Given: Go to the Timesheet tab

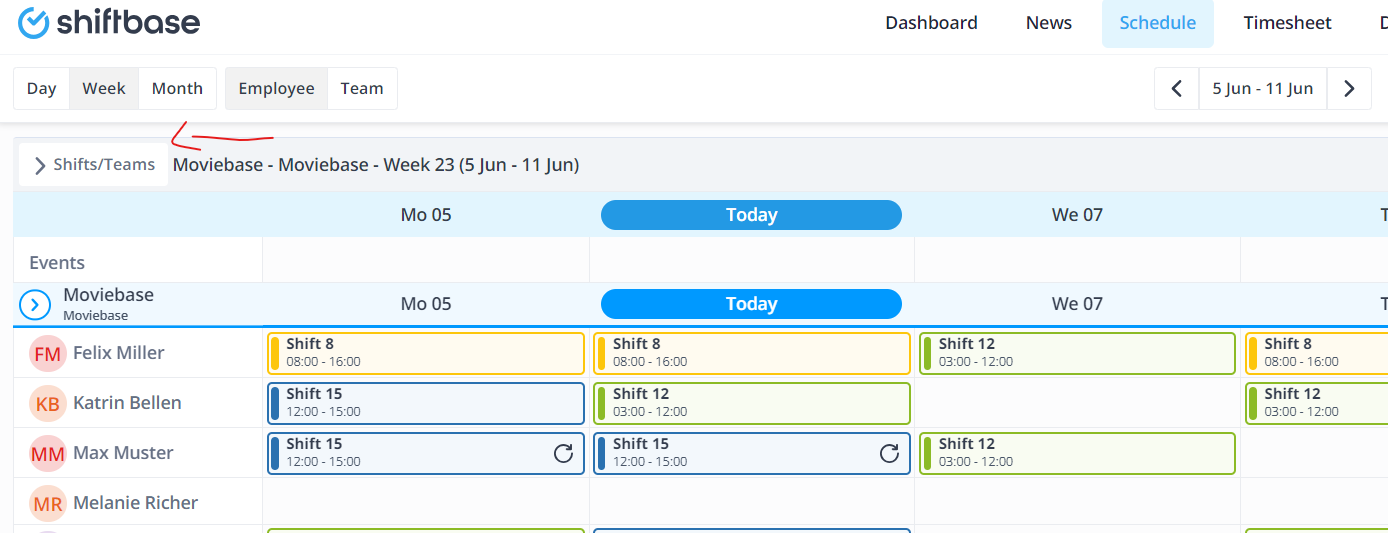Looking at the screenshot, I should 1287,23.
